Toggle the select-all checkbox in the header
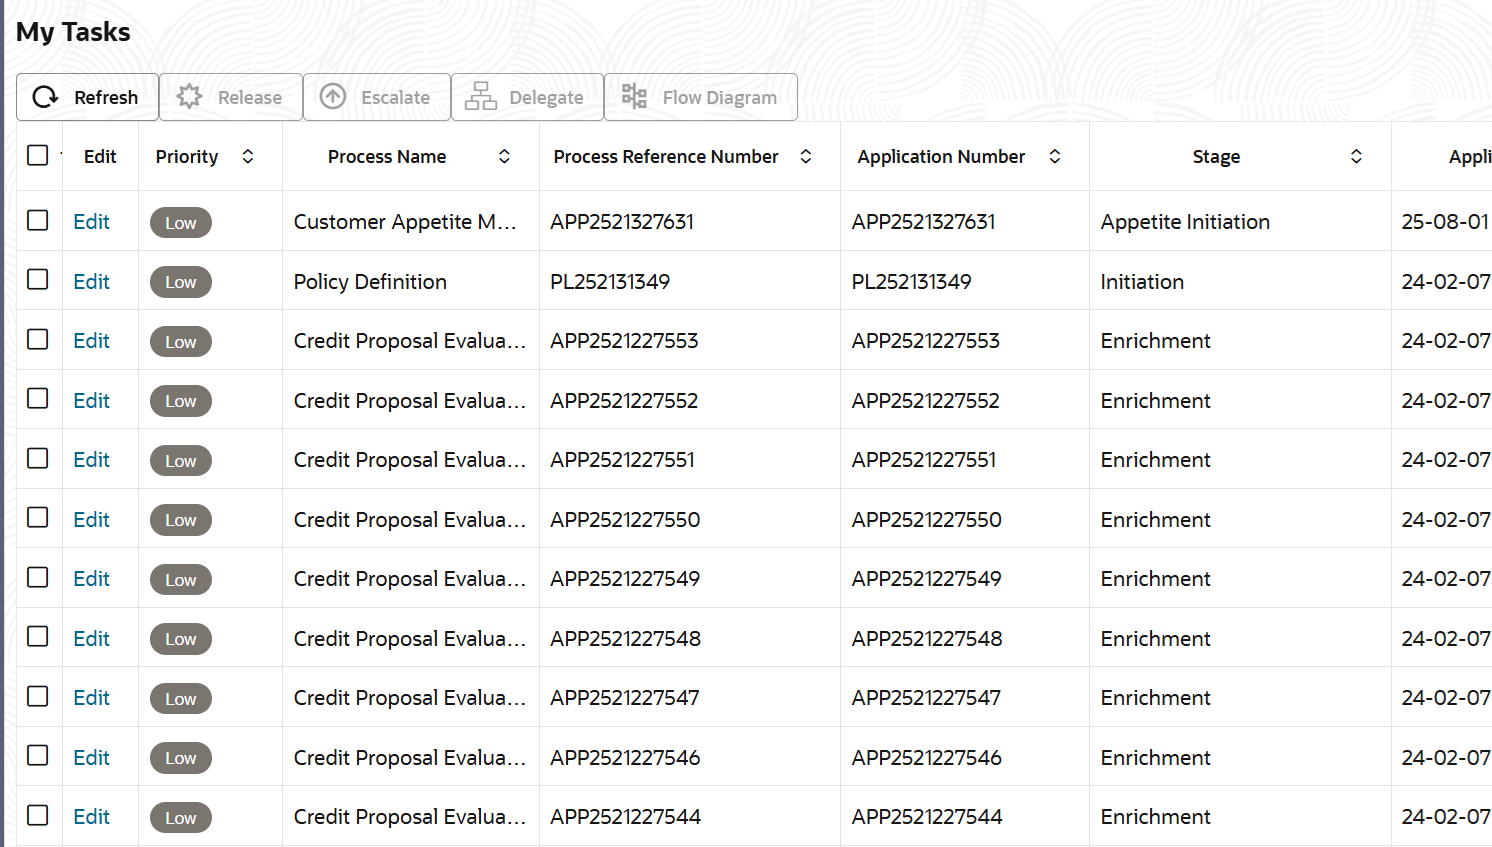The image size is (1492, 847). point(38,155)
